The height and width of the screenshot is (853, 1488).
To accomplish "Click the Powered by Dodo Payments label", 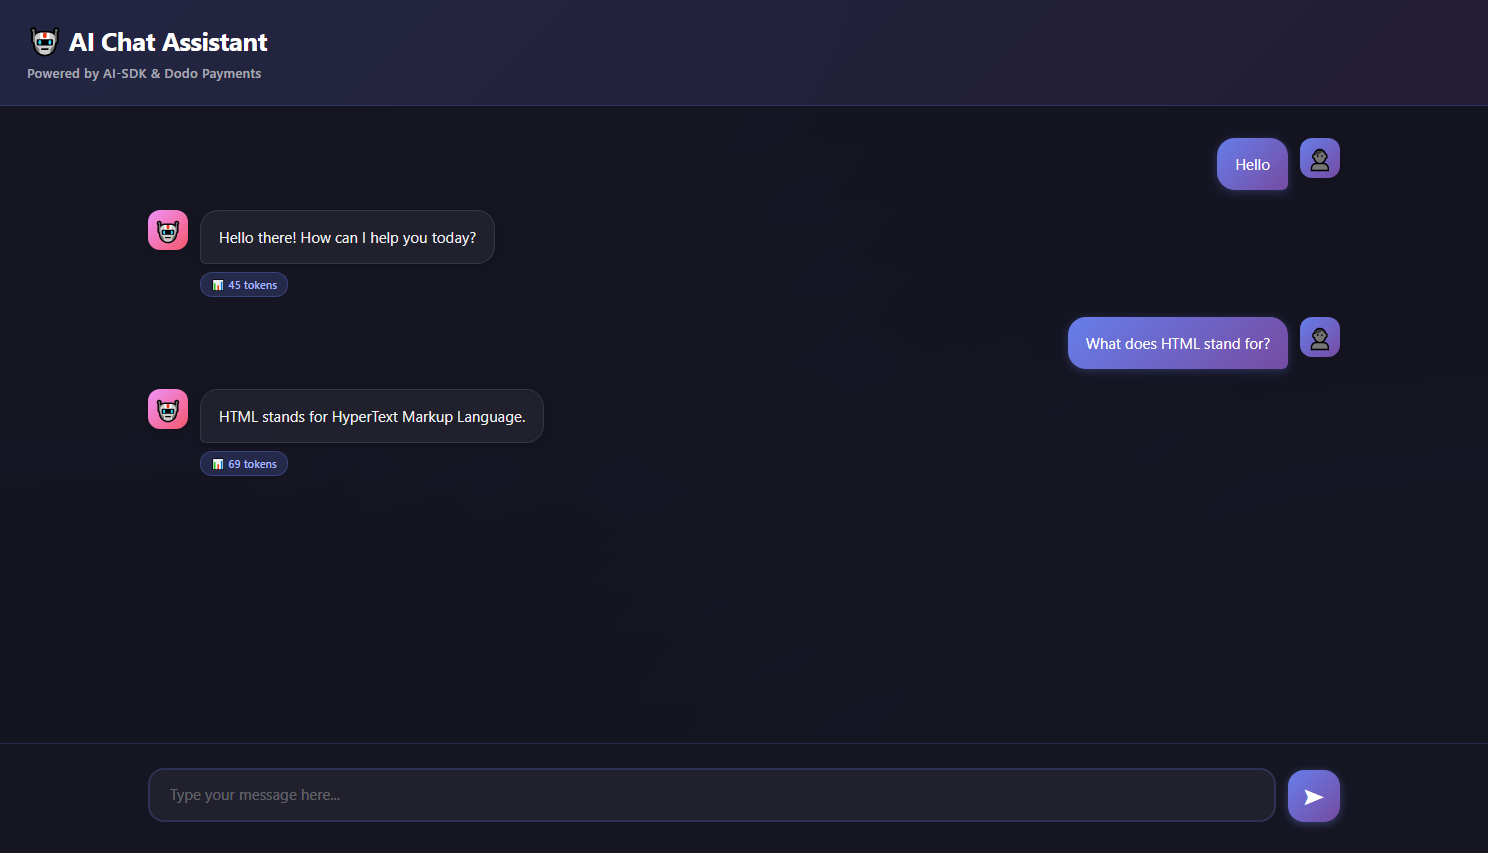I will point(143,73).
